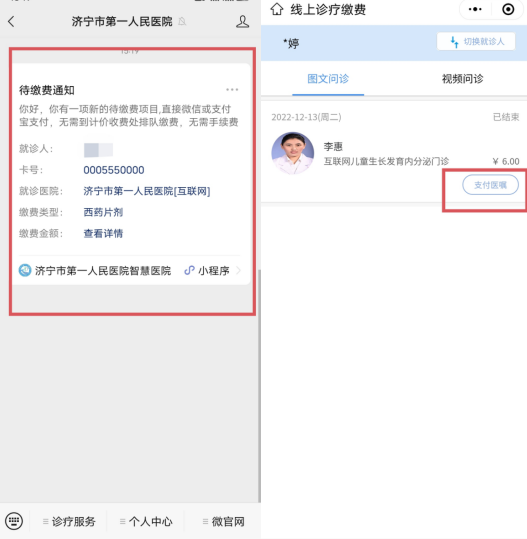Tap the home icon in mini program header
The width and height of the screenshot is (527, 539).
pos(277,9)
